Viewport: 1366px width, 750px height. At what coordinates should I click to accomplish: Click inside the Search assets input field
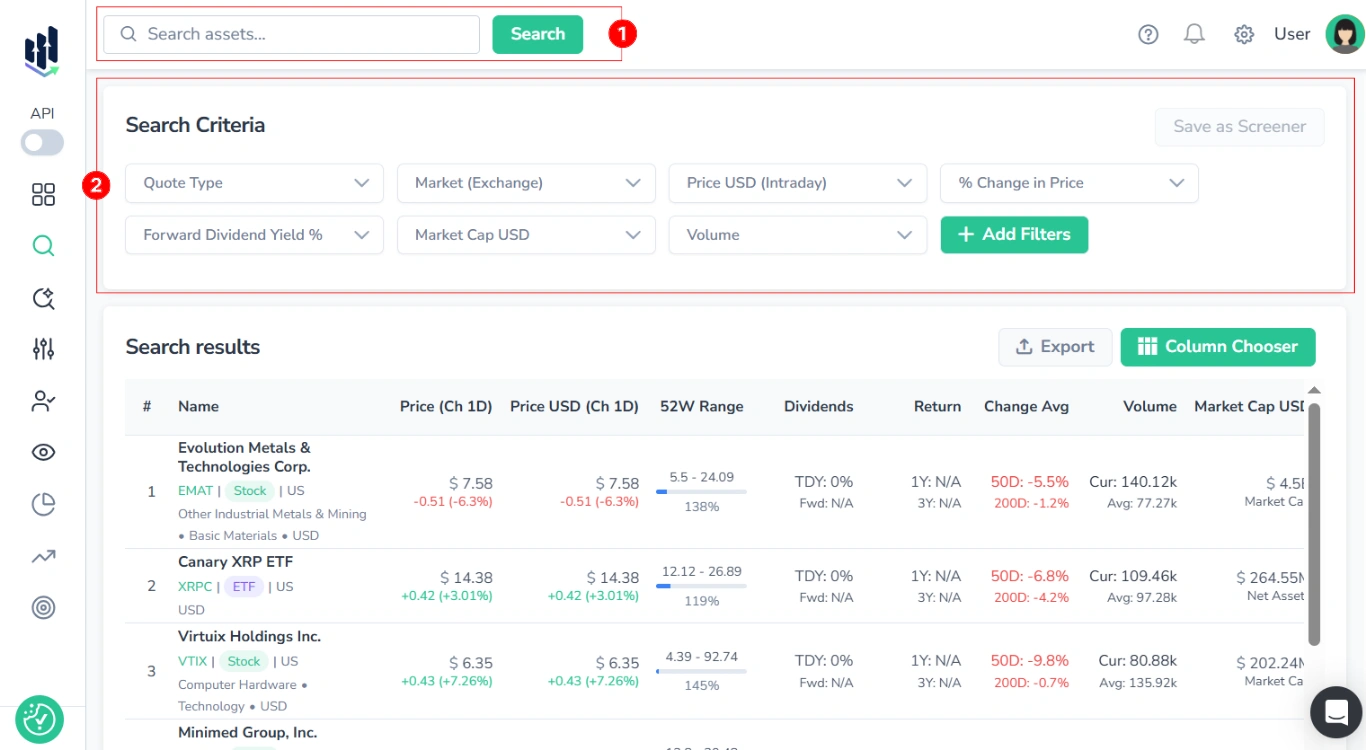pyautogui.click(x=290, y=34)
